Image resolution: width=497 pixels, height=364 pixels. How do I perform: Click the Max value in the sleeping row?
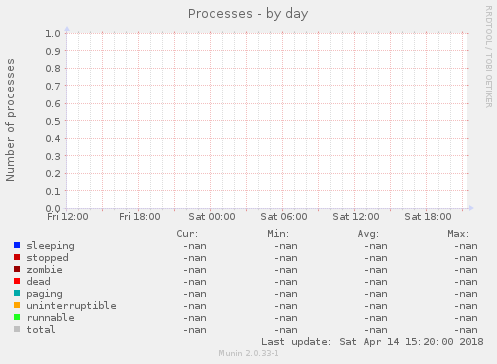466,246
